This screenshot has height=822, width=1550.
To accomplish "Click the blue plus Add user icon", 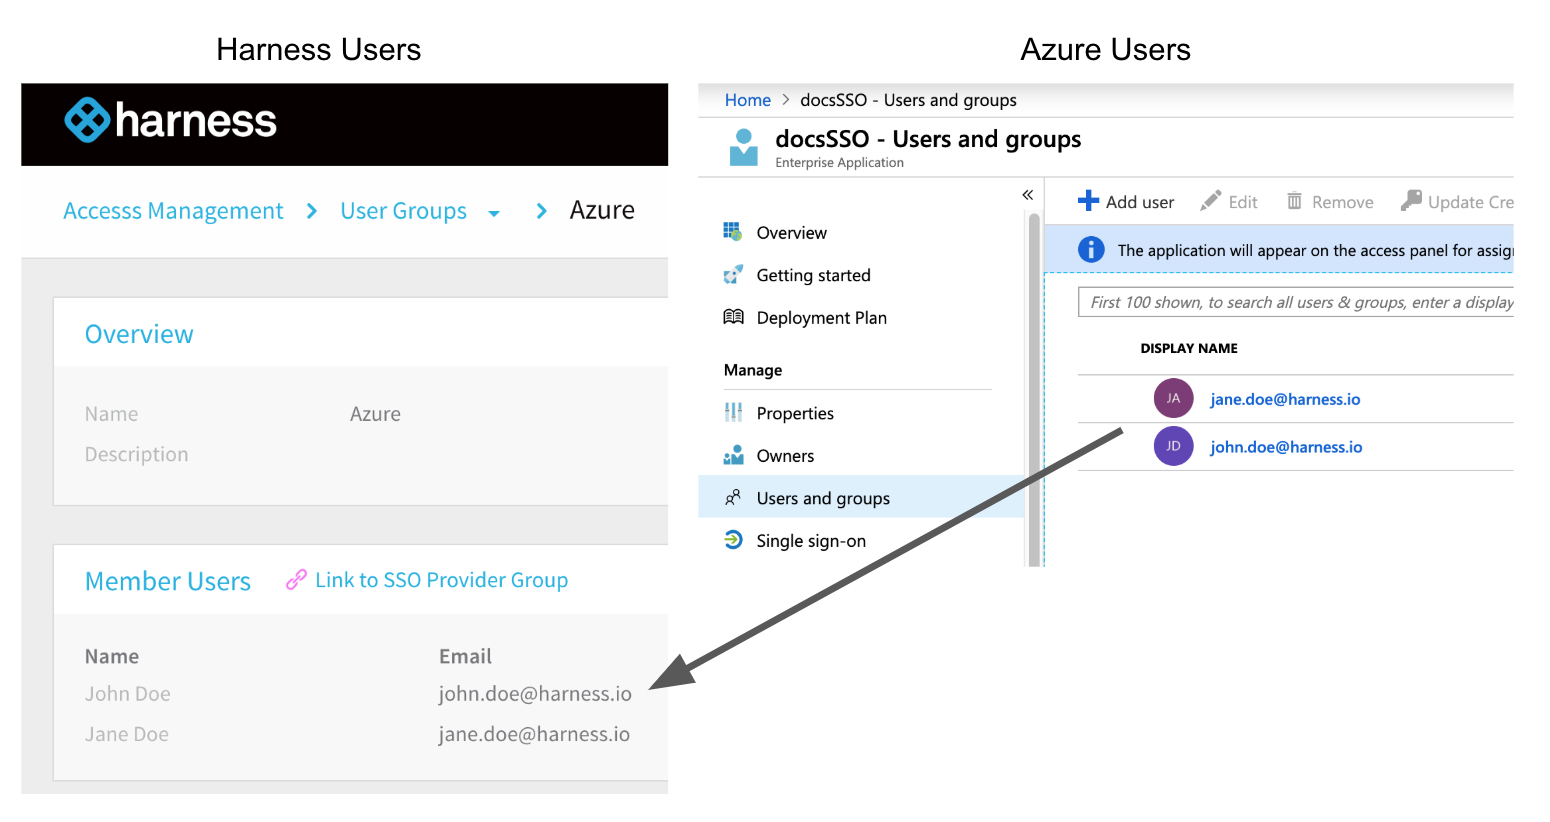I will 1088,201.
